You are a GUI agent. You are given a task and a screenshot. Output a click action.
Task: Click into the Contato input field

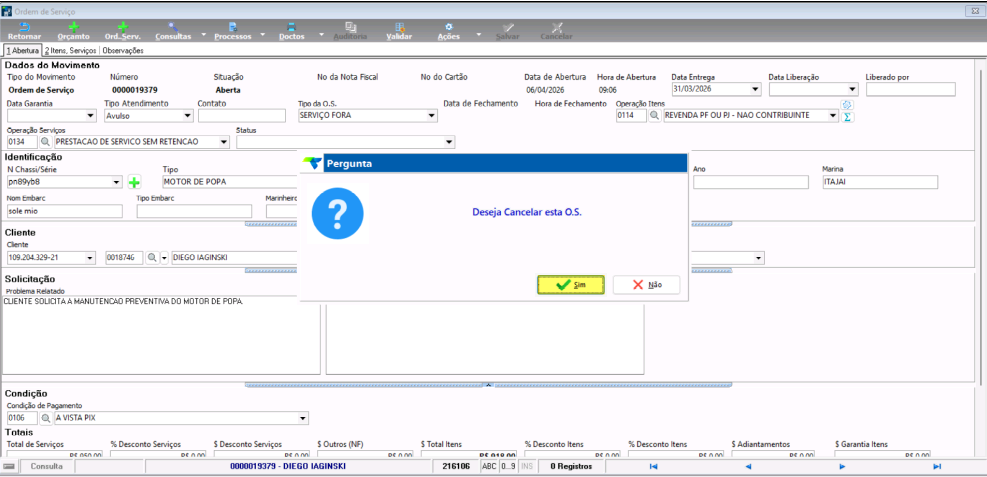(x=242, y=116)
